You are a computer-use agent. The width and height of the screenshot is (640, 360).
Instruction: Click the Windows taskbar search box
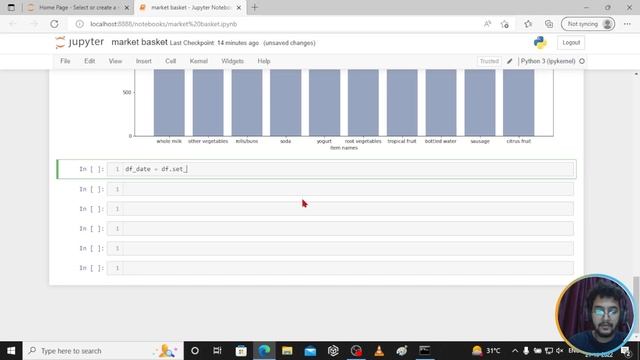pyautogui.click(x=103, y=351)
